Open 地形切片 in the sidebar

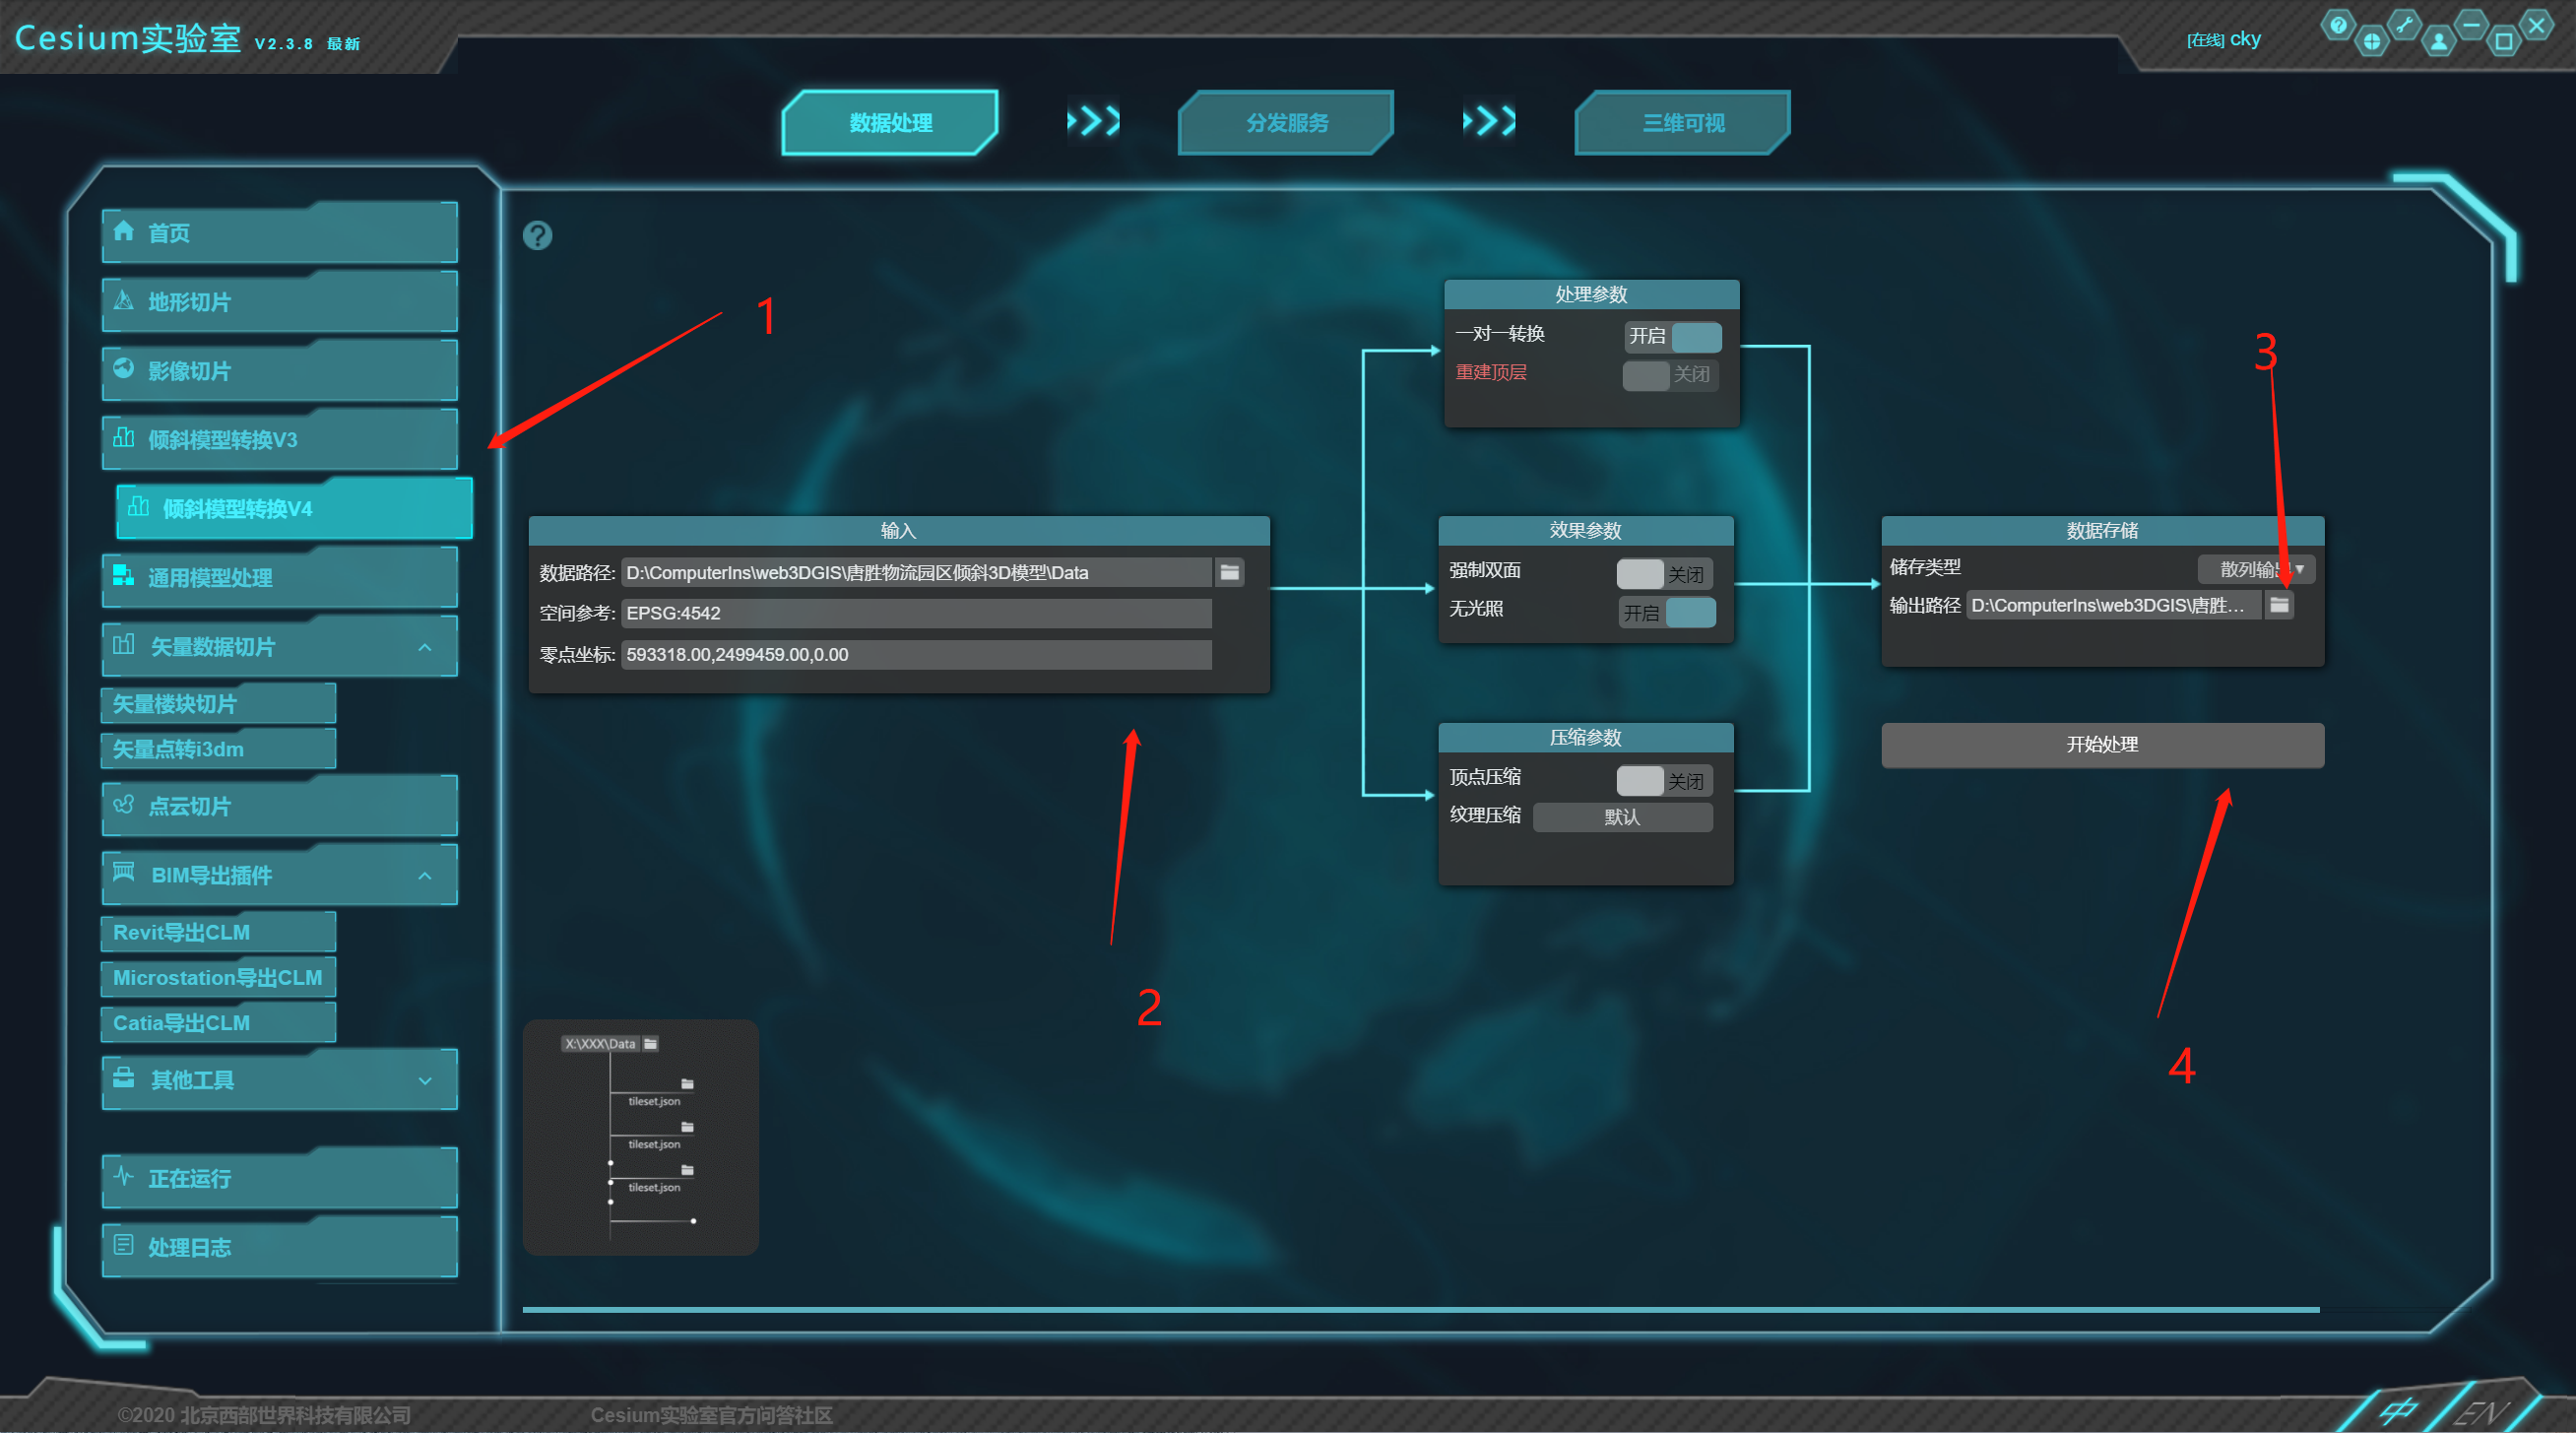(280, 301)
